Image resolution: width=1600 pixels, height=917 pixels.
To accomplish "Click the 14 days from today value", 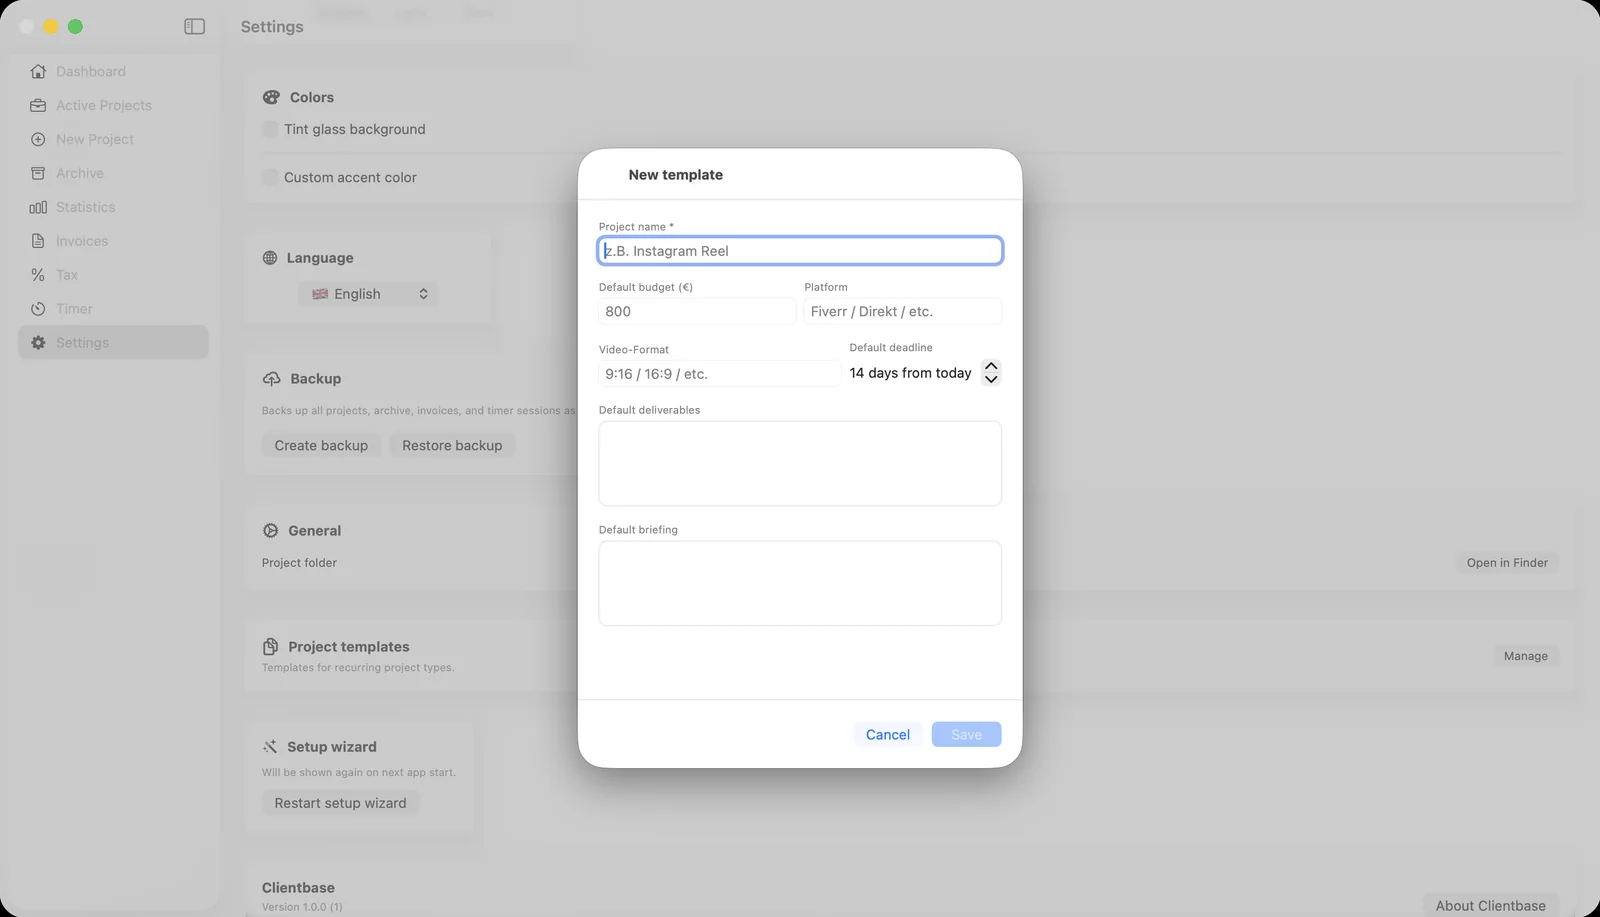I will tap(910, 373).
